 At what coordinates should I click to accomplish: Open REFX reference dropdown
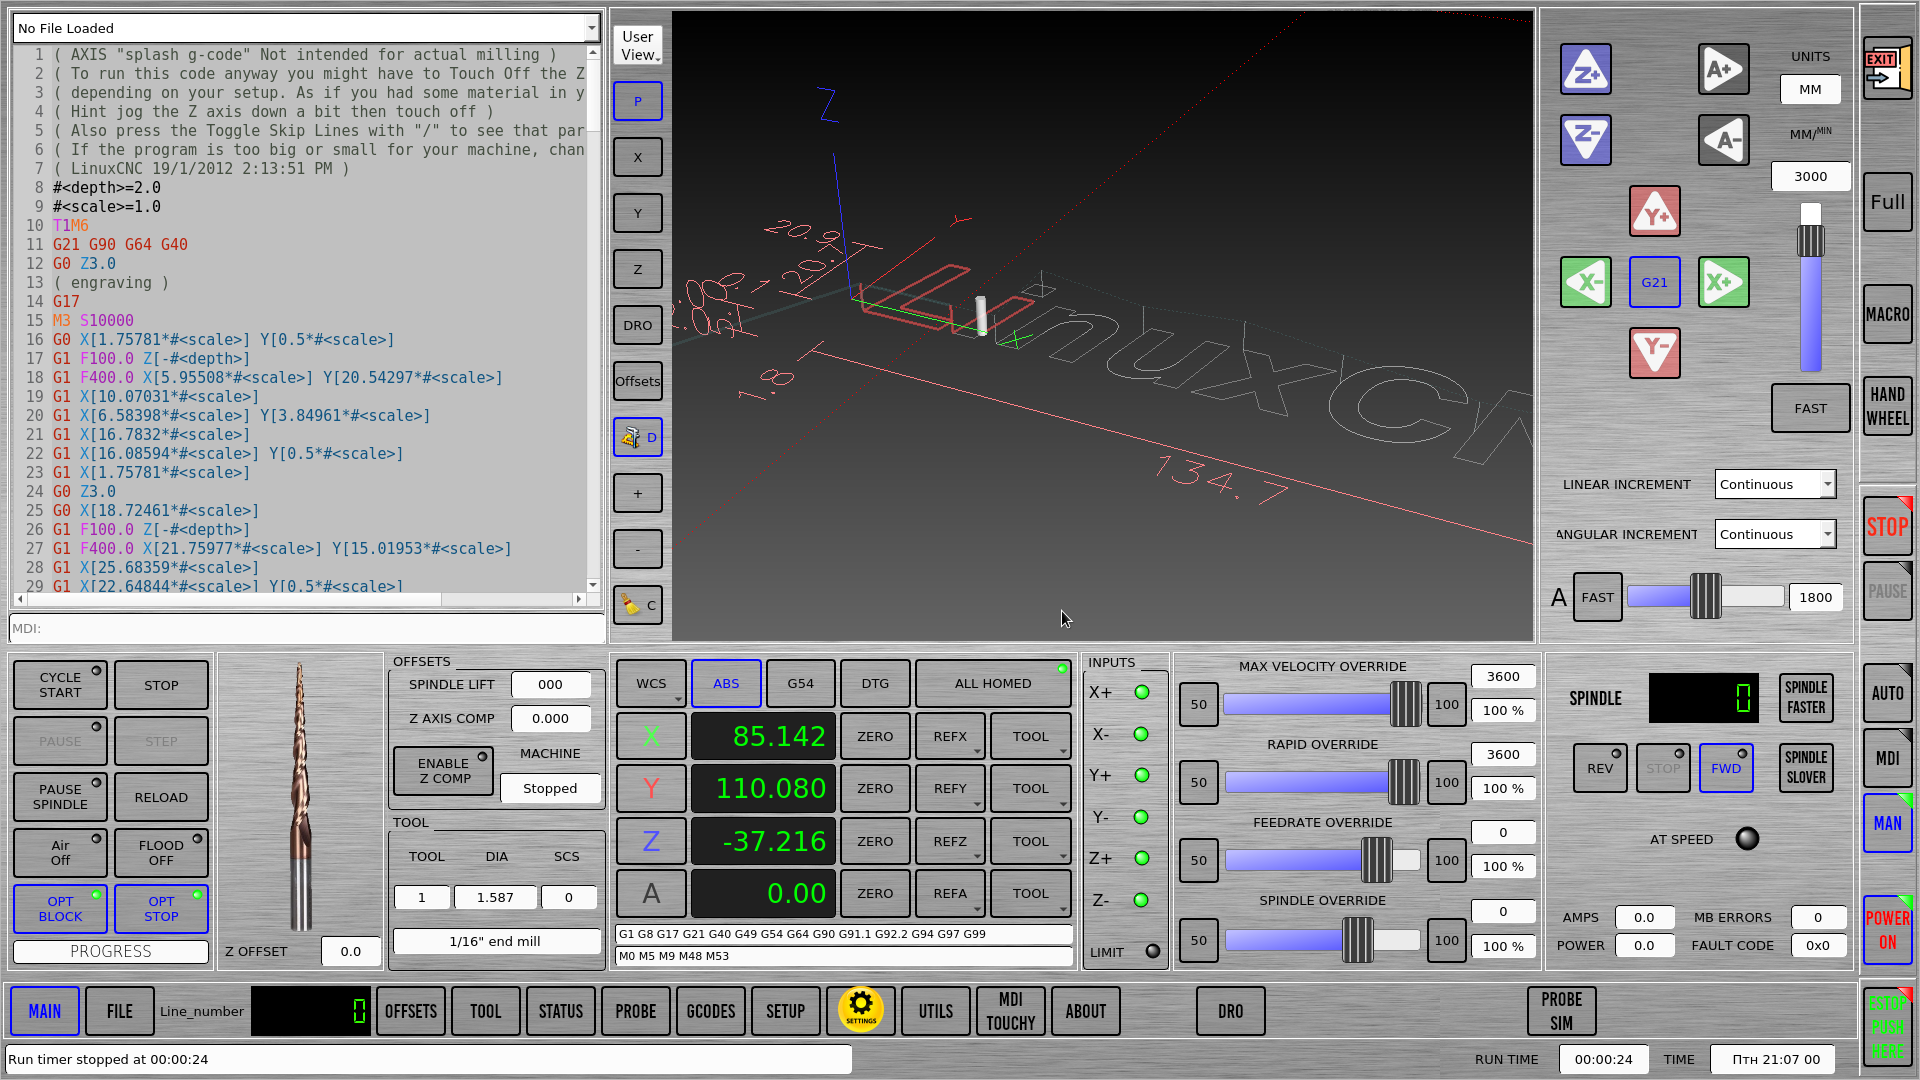coord(950,737)
